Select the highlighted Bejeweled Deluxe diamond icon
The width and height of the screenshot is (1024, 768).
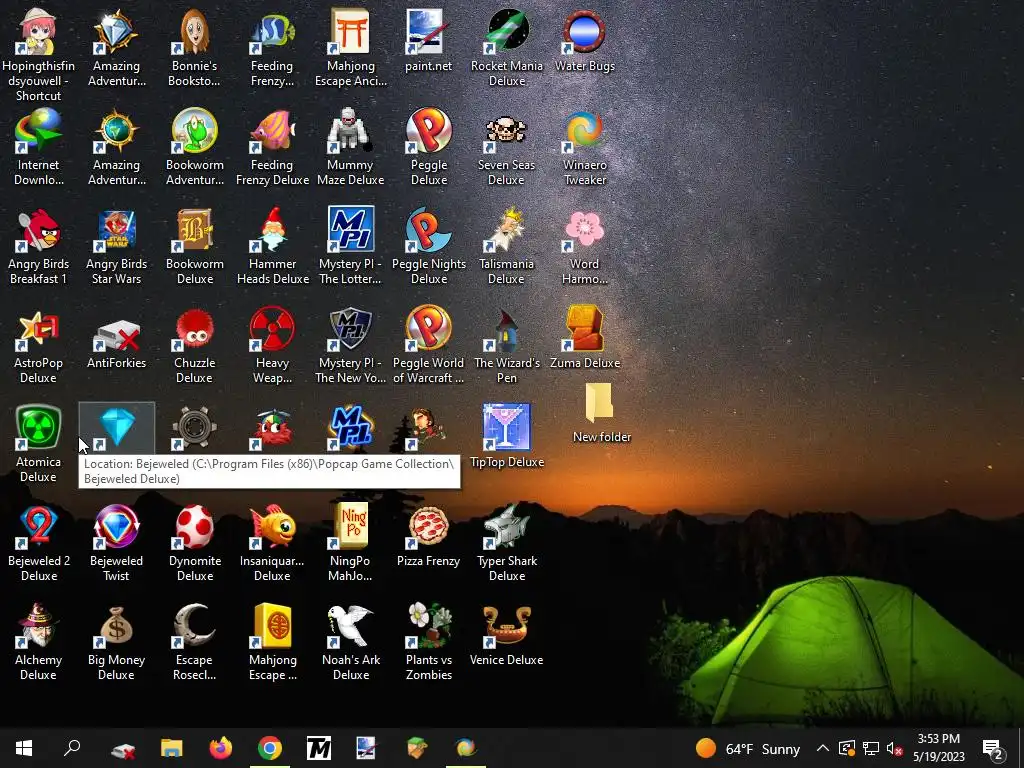[x=116, y=428]
